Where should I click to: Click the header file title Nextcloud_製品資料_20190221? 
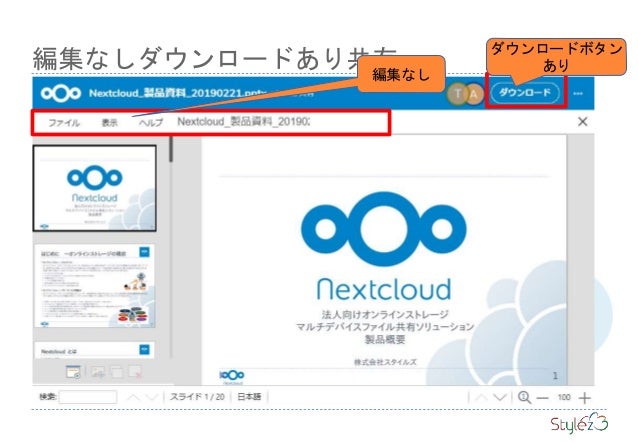177,93
